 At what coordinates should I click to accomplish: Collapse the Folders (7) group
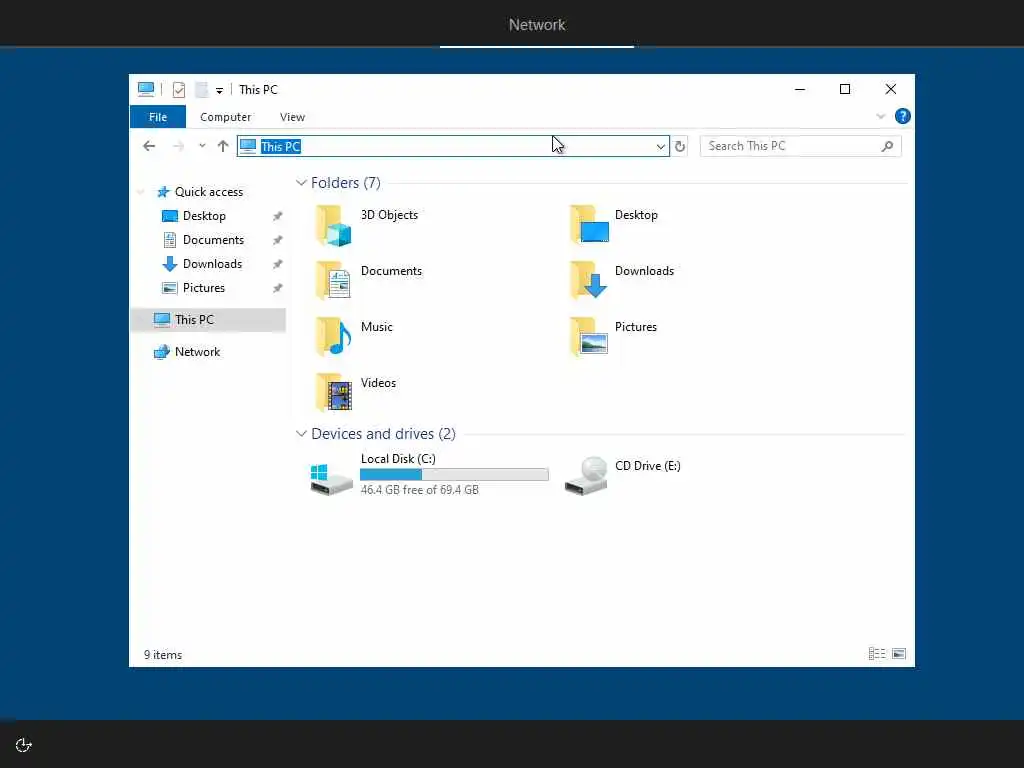click(301, 183)
